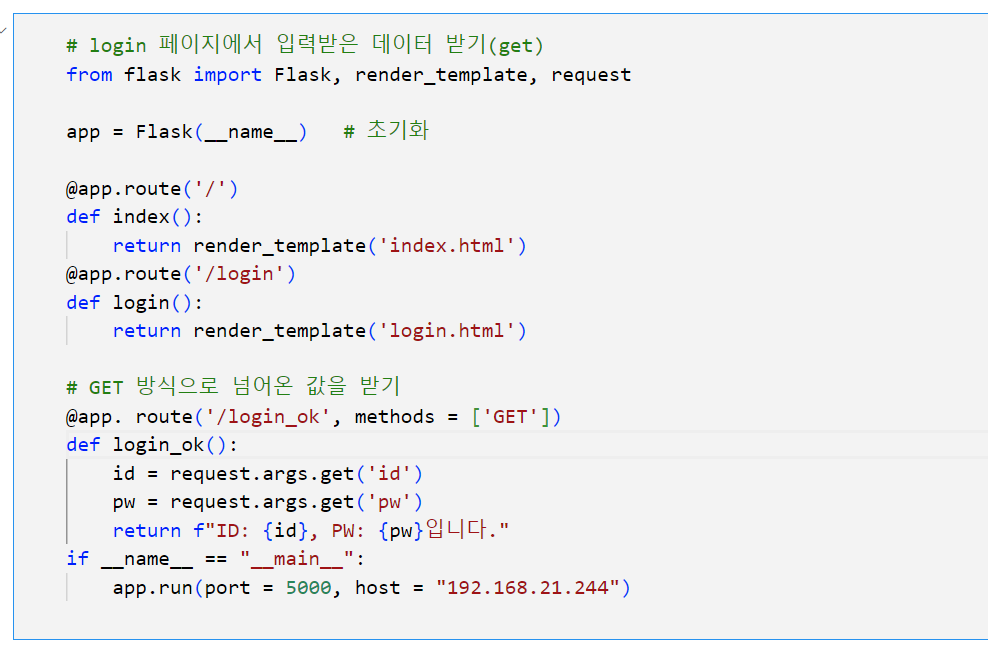Click the 'def login_ok():' line

pyautogui.click(x=152, y=445)
